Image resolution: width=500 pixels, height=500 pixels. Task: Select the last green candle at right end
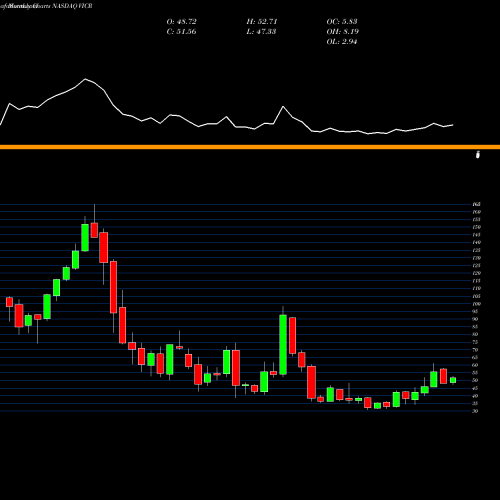click(x=453, y=380)
